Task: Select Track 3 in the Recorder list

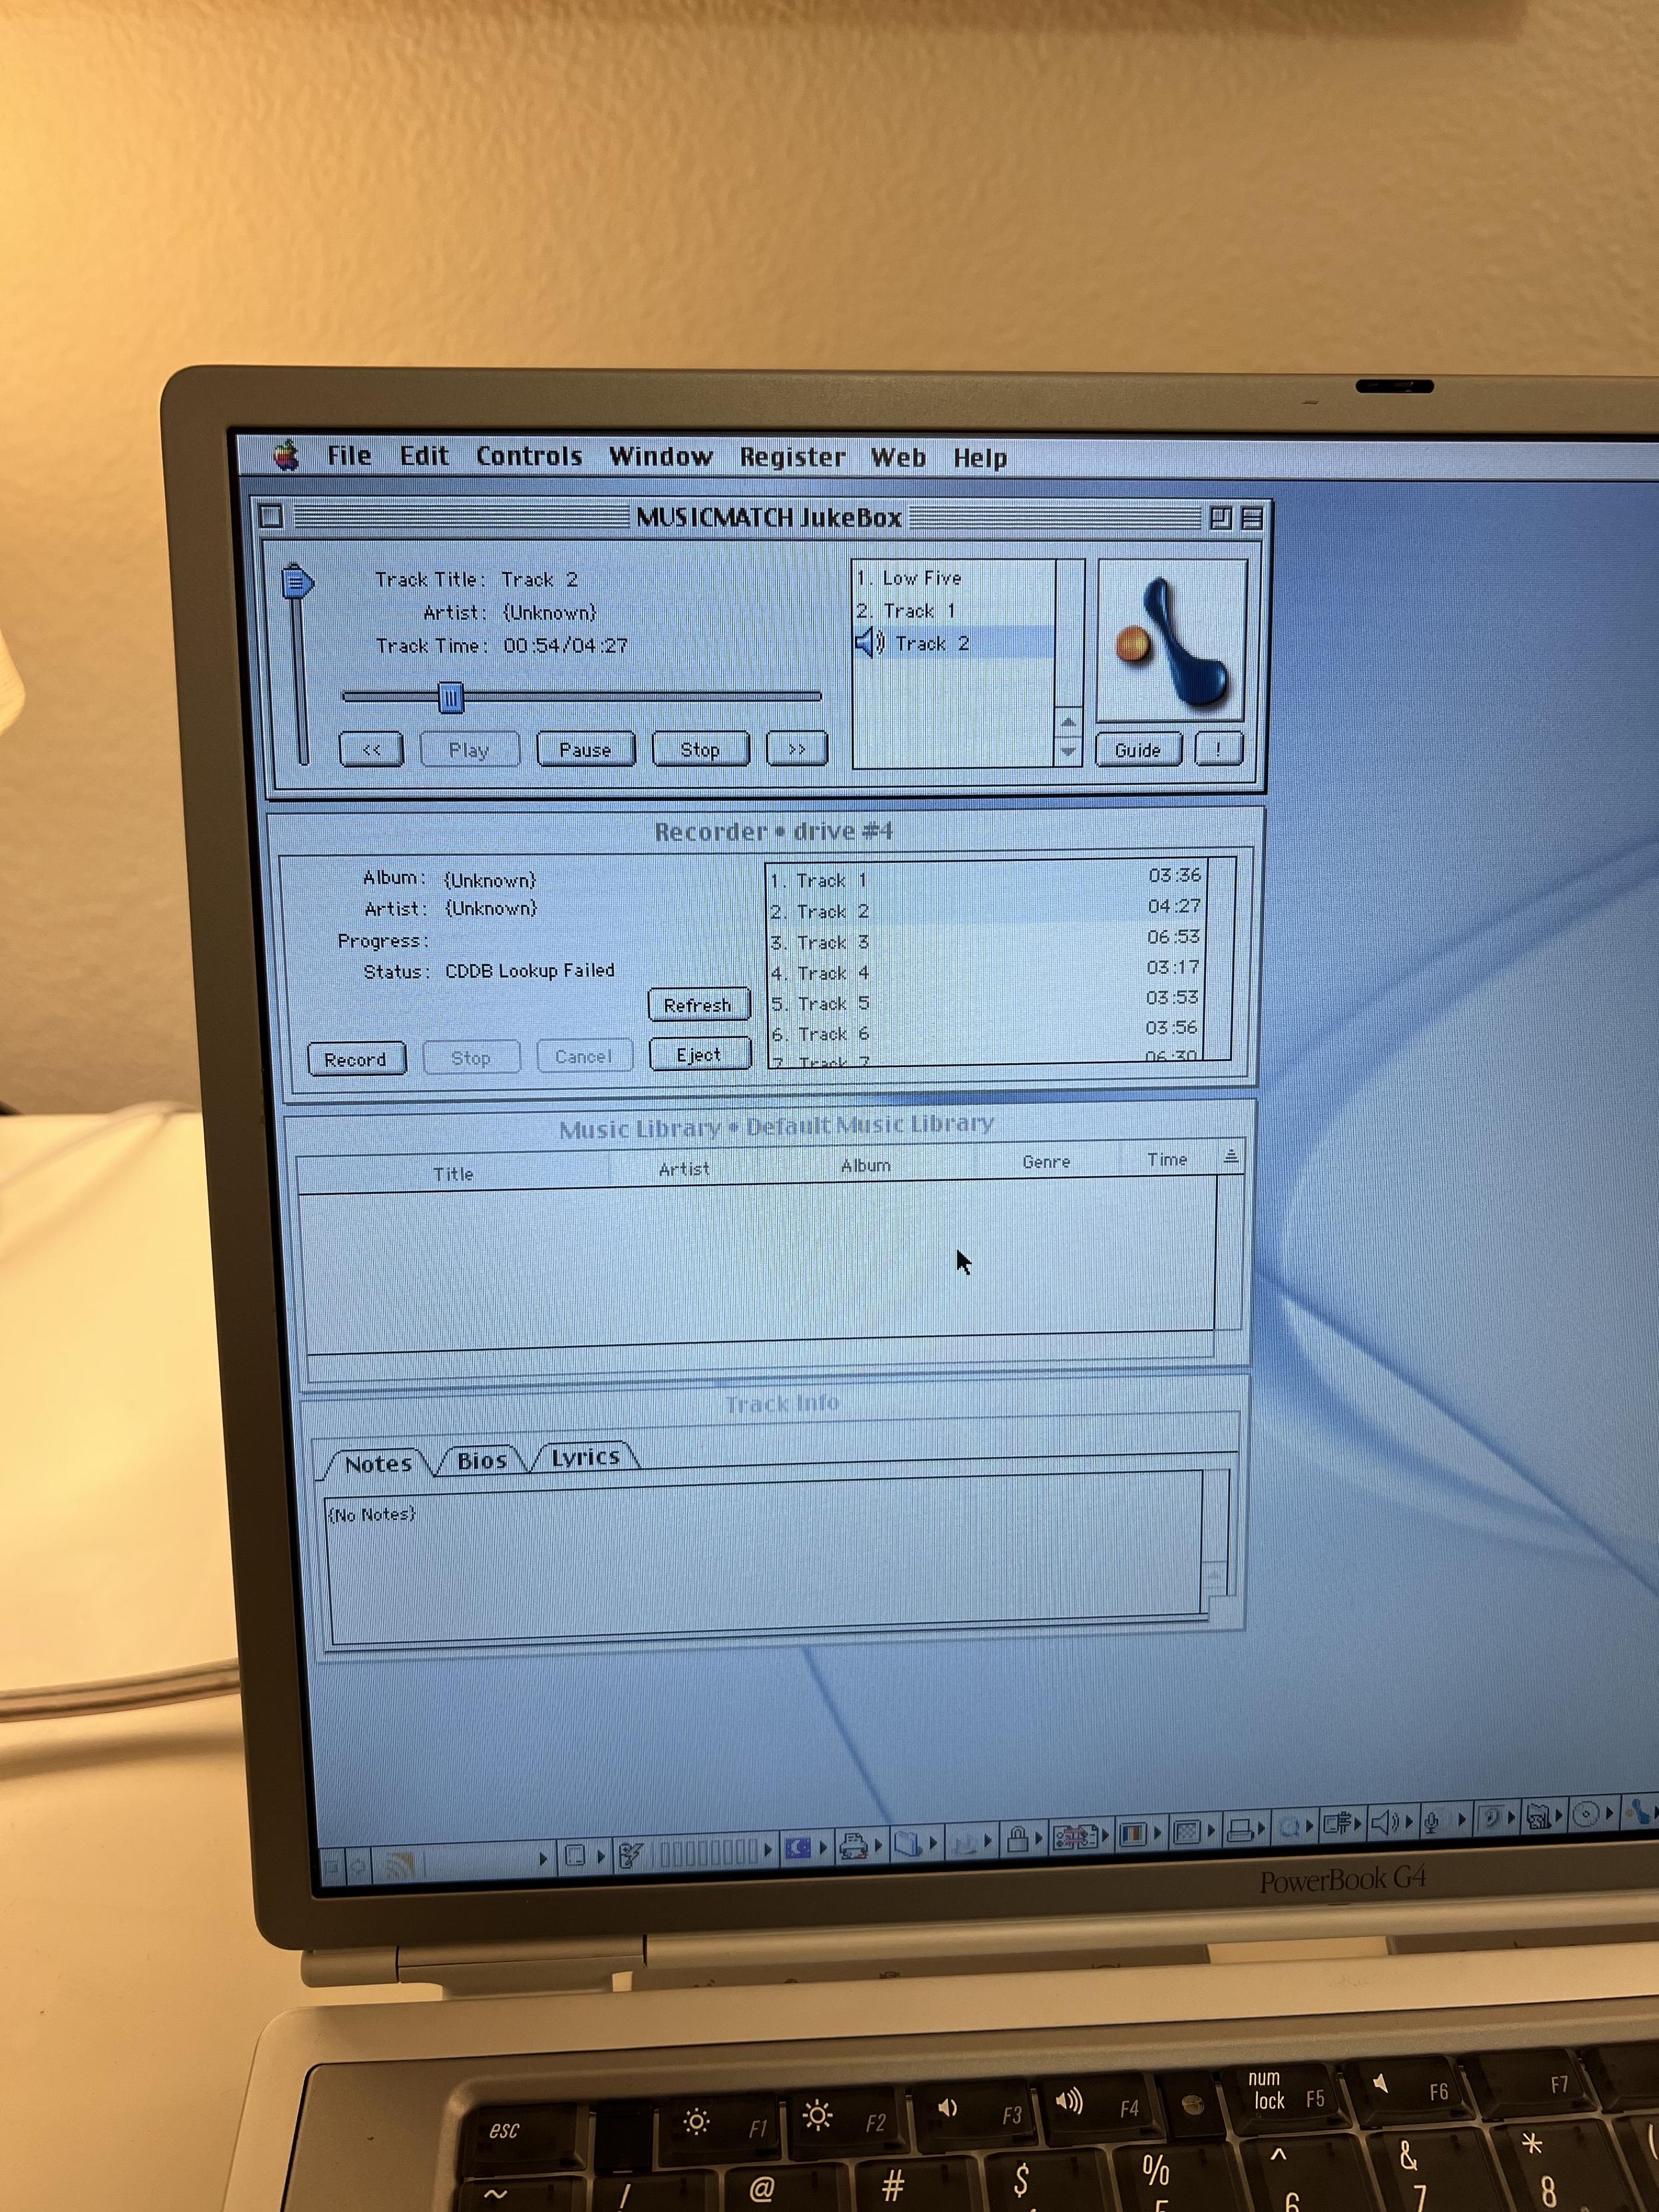Action: [x=985, y=940]
